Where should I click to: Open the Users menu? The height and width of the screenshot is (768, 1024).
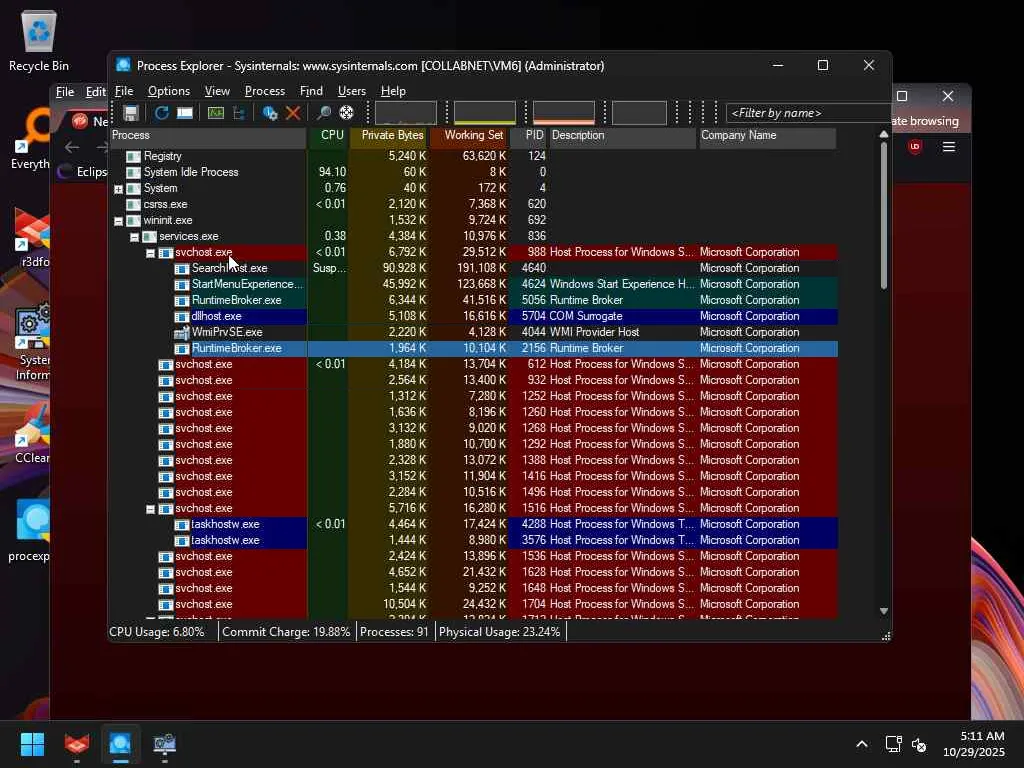tap(351, 91)
